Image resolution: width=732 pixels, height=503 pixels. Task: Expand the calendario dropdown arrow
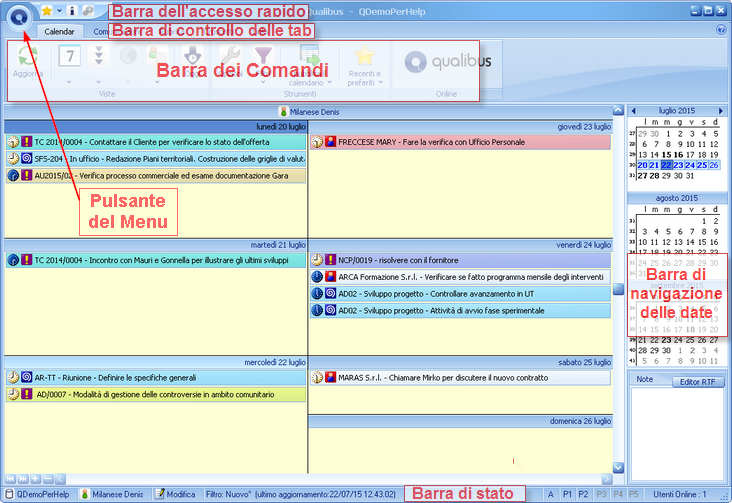330,82
